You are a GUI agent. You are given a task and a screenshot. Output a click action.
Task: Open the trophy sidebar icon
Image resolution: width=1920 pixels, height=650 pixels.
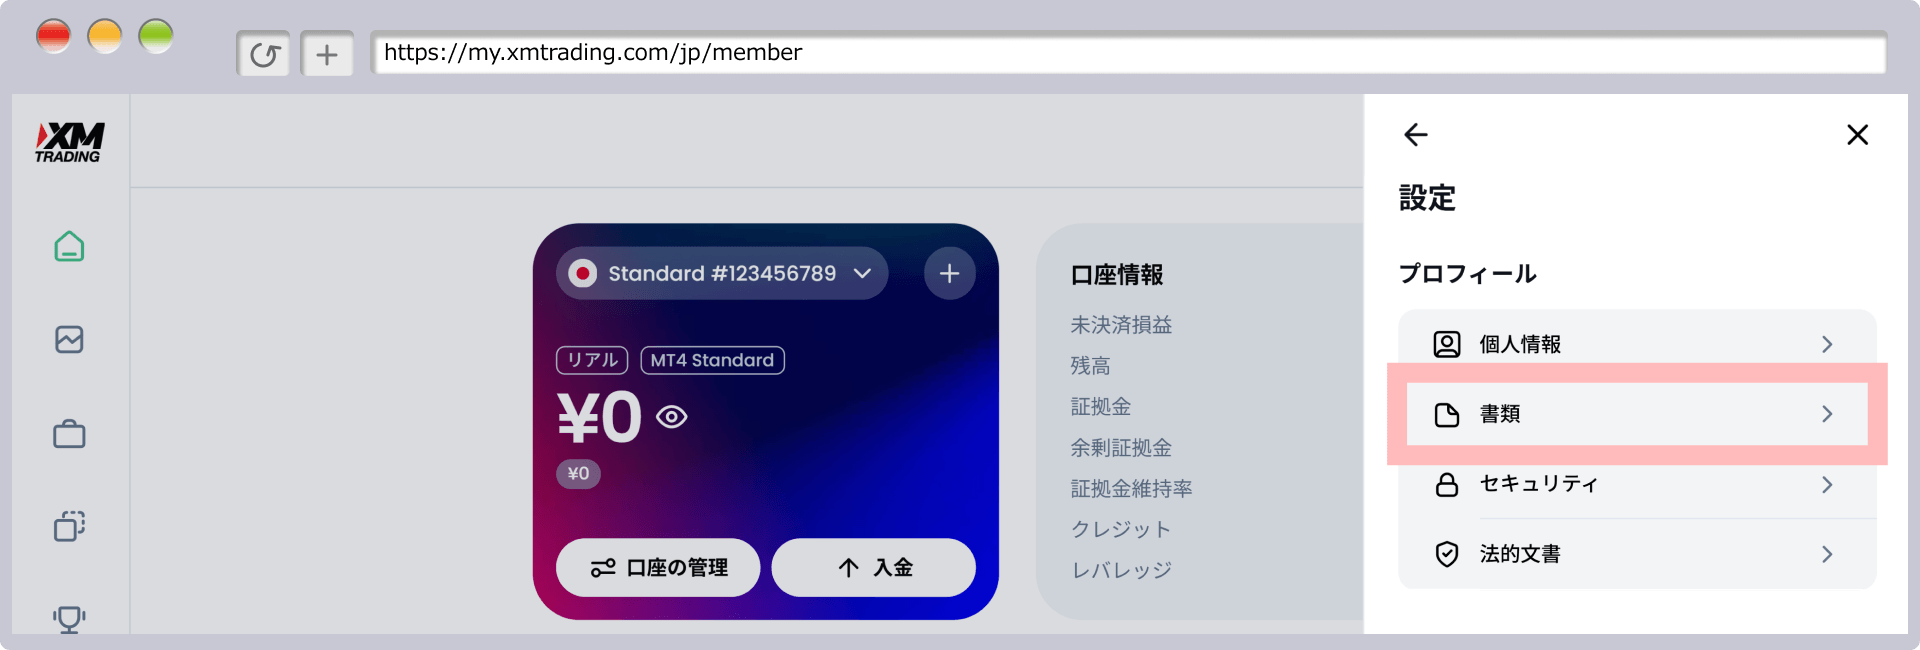69,619
